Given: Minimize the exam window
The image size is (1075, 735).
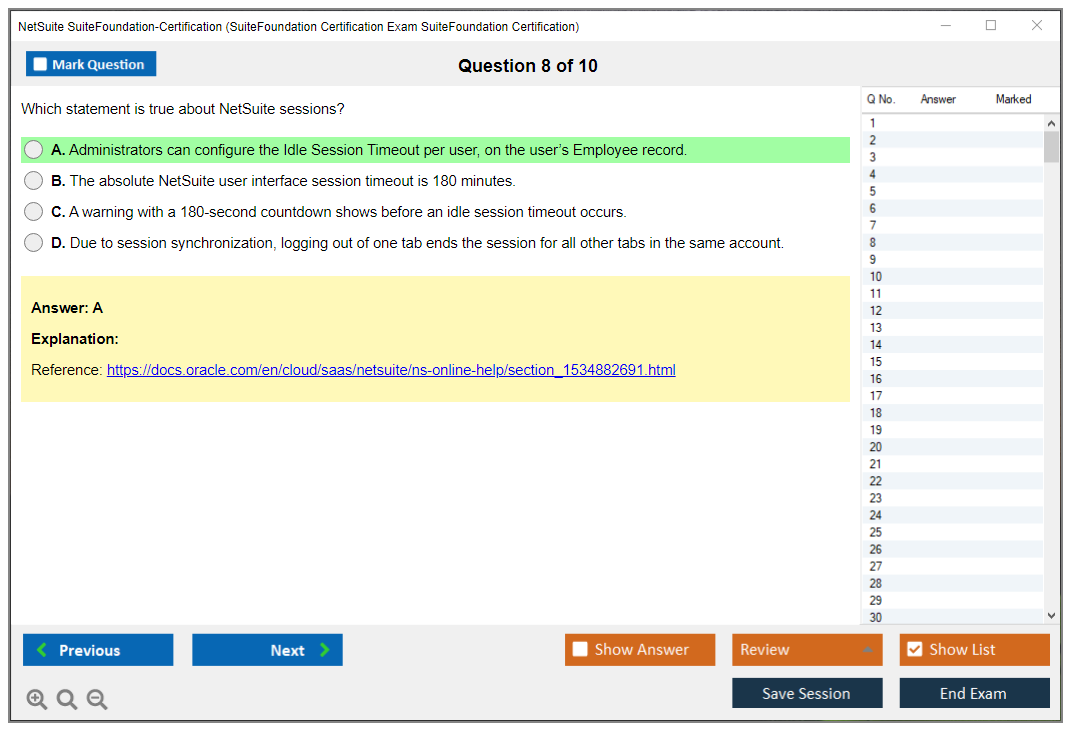Looking at the screenshot, I should pyautogui.click(x=945, y=25).
